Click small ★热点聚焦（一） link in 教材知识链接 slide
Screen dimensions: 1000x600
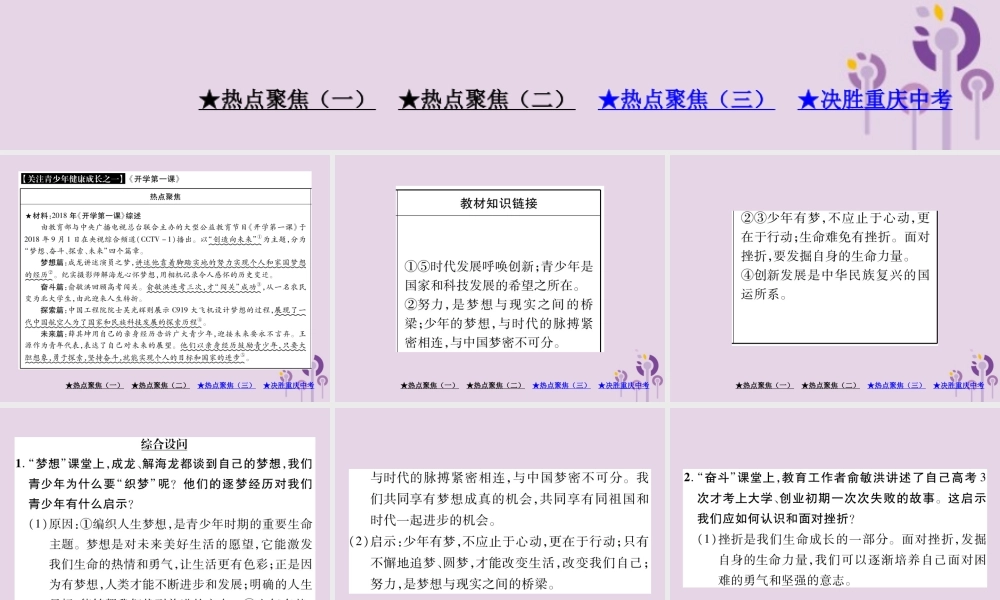[429, 385]
